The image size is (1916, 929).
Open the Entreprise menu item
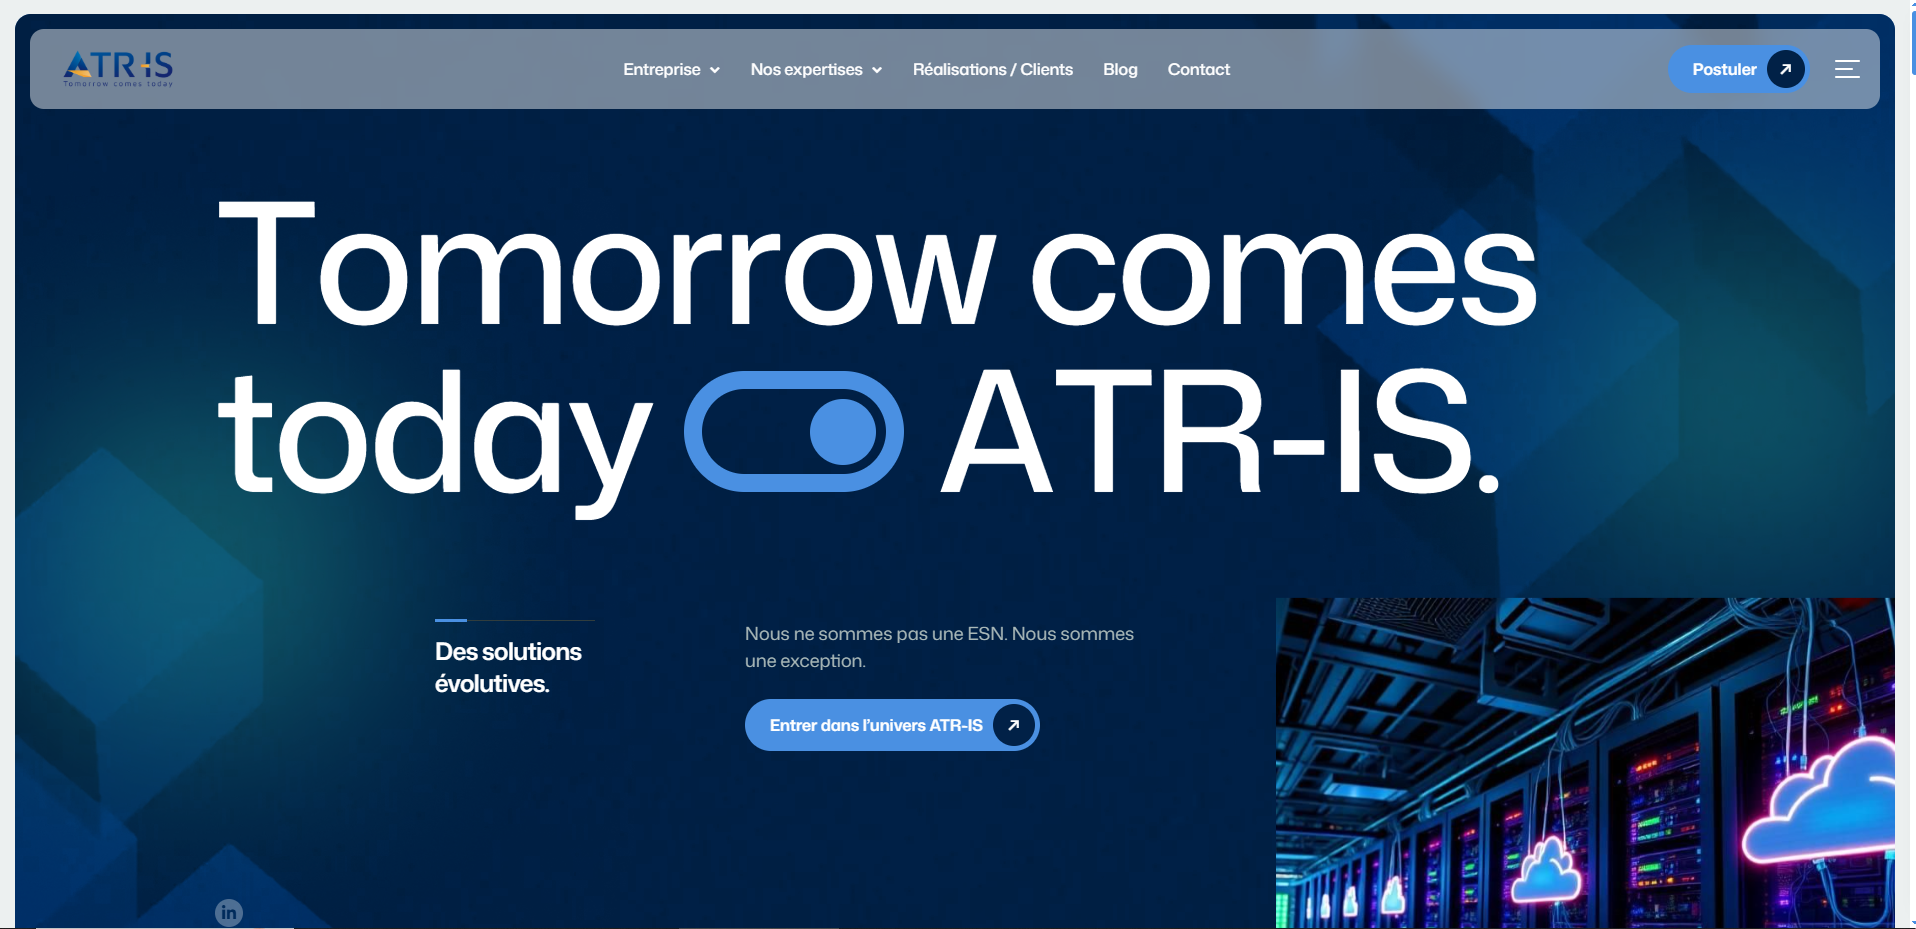(x=662, y=69)
